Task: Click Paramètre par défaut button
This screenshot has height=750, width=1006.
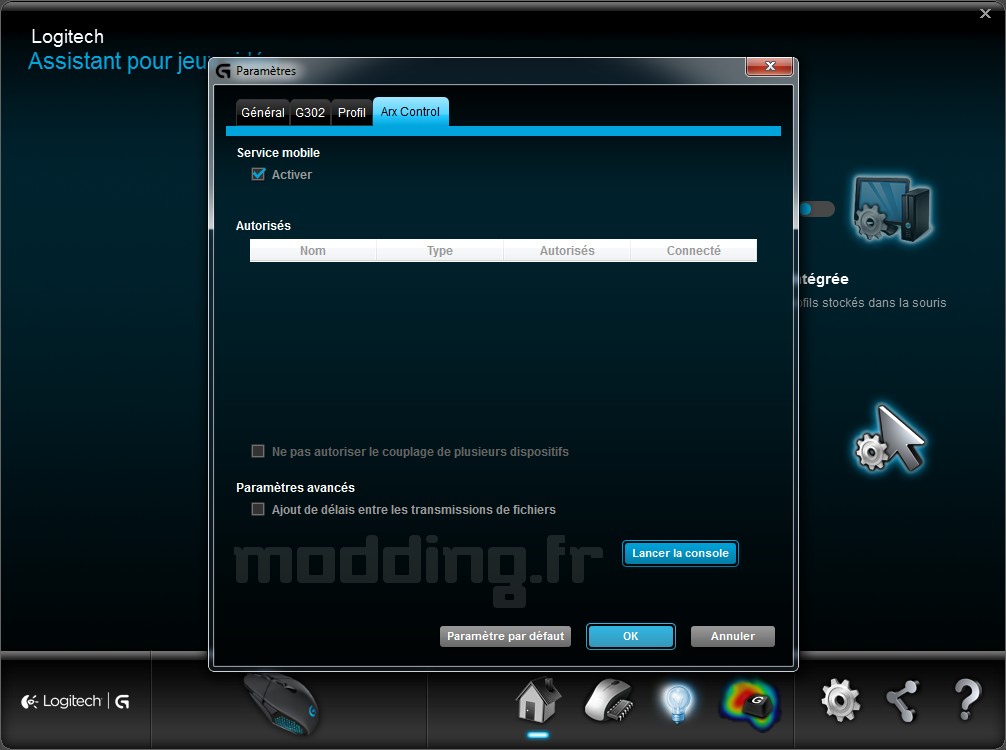Action: [506, 636]
